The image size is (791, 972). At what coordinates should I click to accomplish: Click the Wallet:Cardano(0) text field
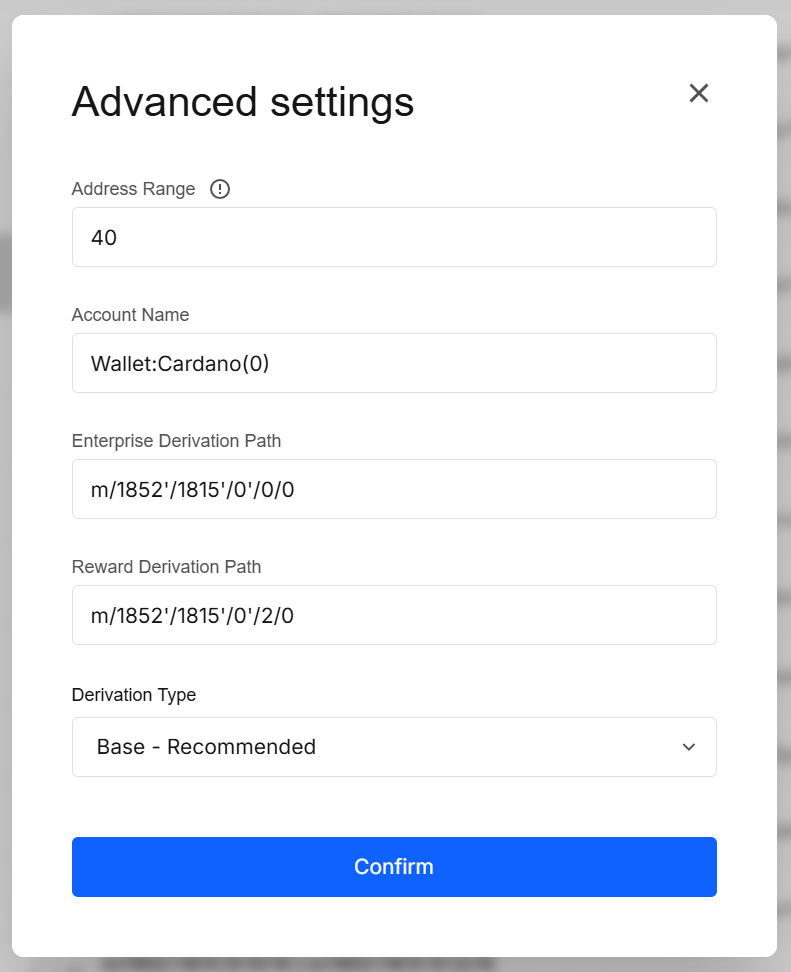click(x=394, y=363)
